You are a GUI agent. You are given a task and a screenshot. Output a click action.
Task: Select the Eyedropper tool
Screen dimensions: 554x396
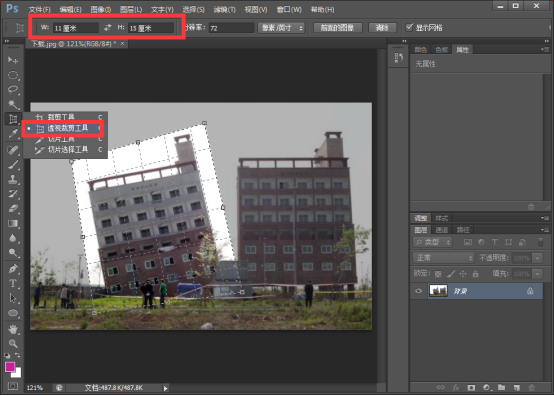[13, 134]
